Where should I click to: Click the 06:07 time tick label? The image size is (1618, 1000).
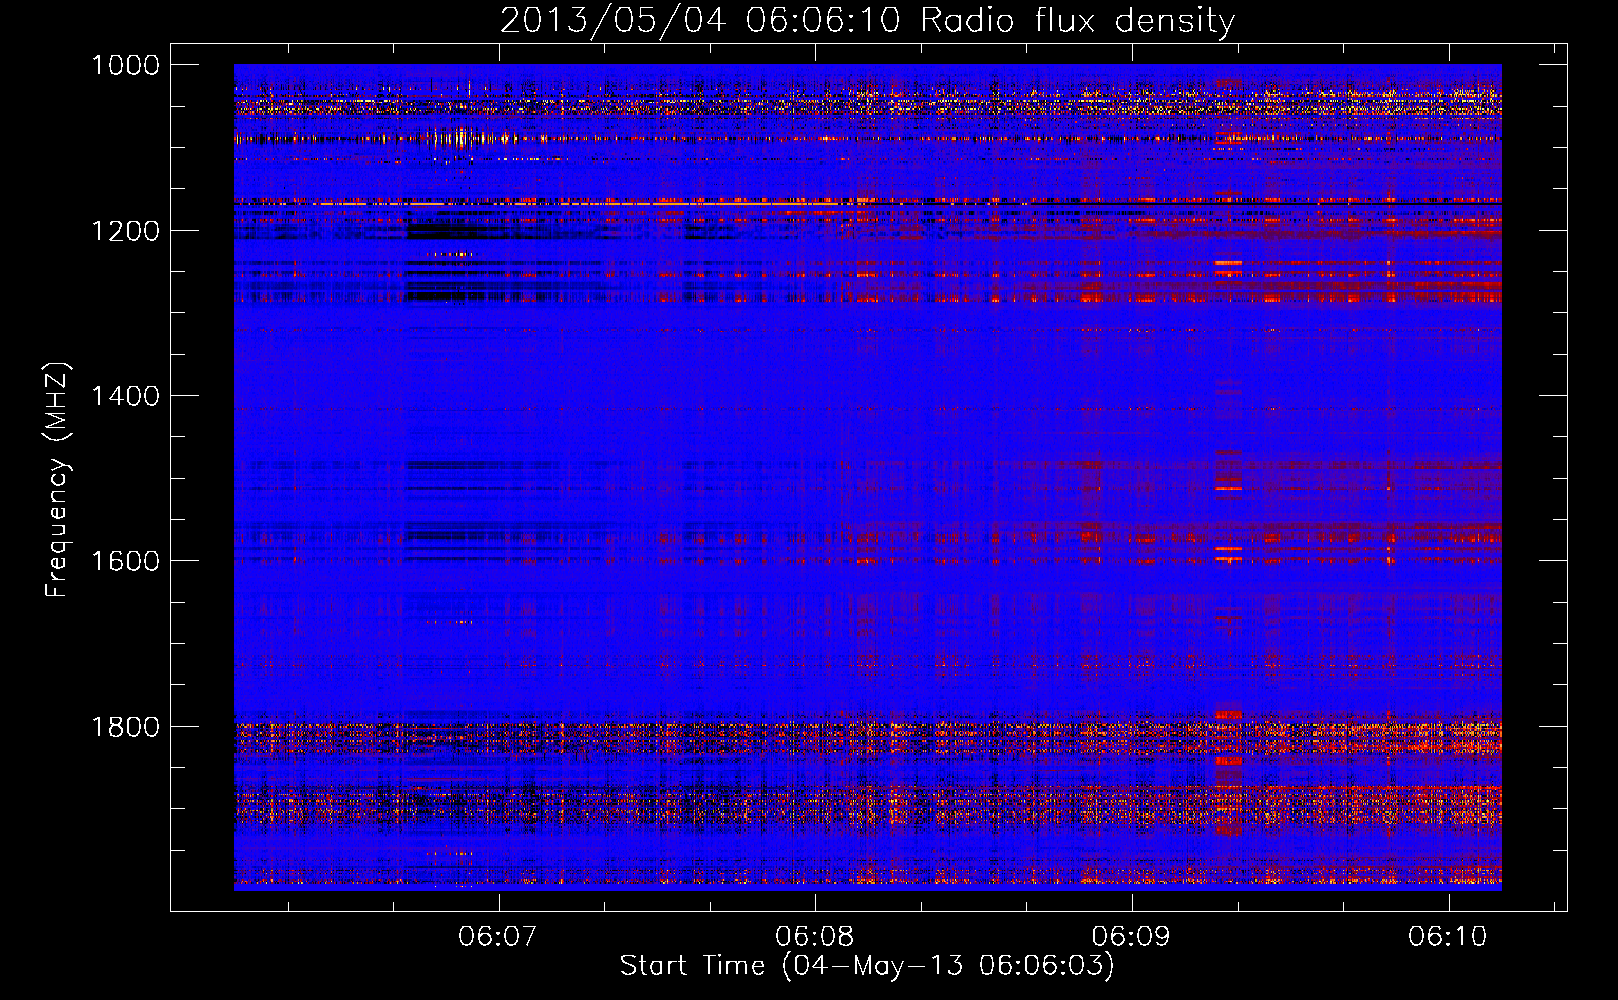[x=497, y=936]
